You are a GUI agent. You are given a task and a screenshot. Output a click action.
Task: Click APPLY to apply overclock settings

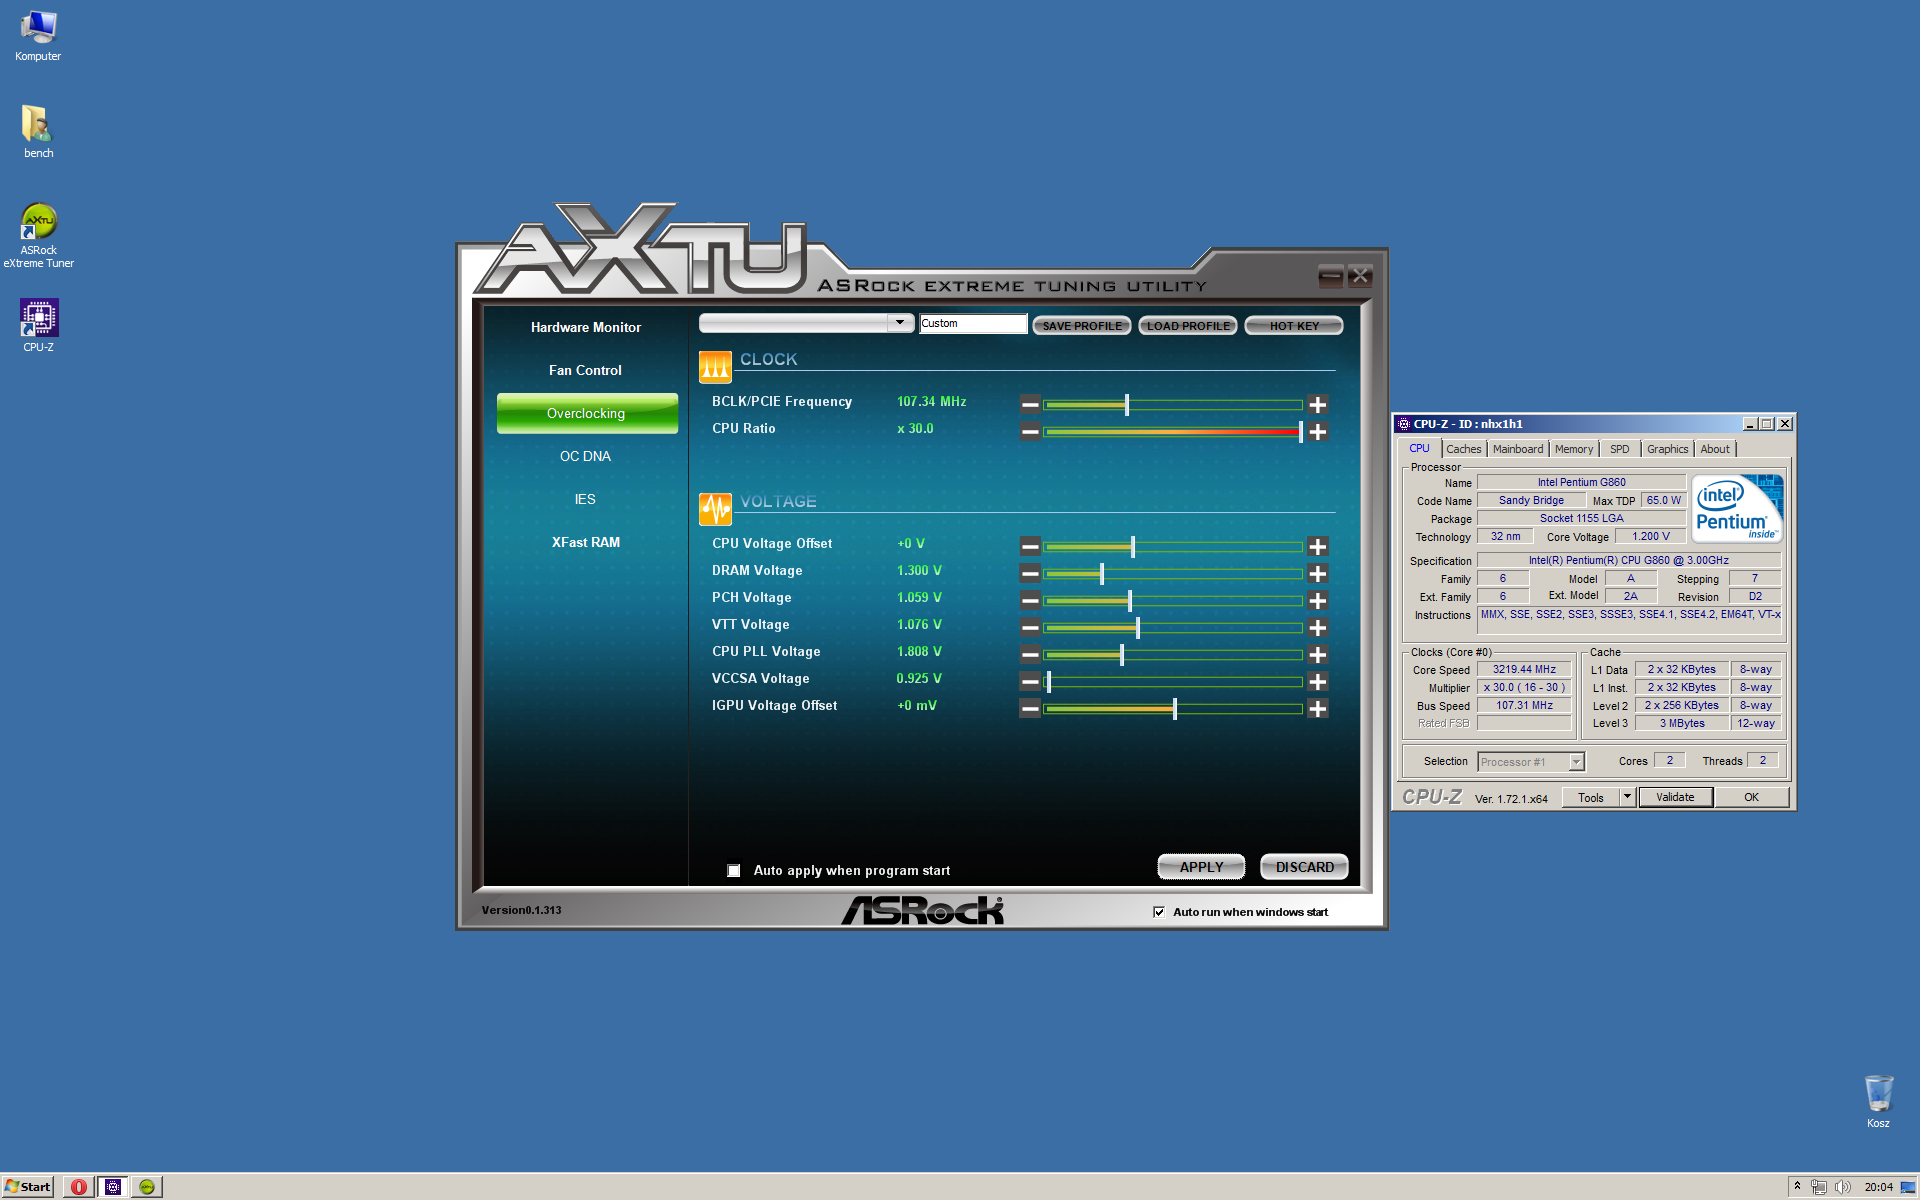pos(1201,867)
